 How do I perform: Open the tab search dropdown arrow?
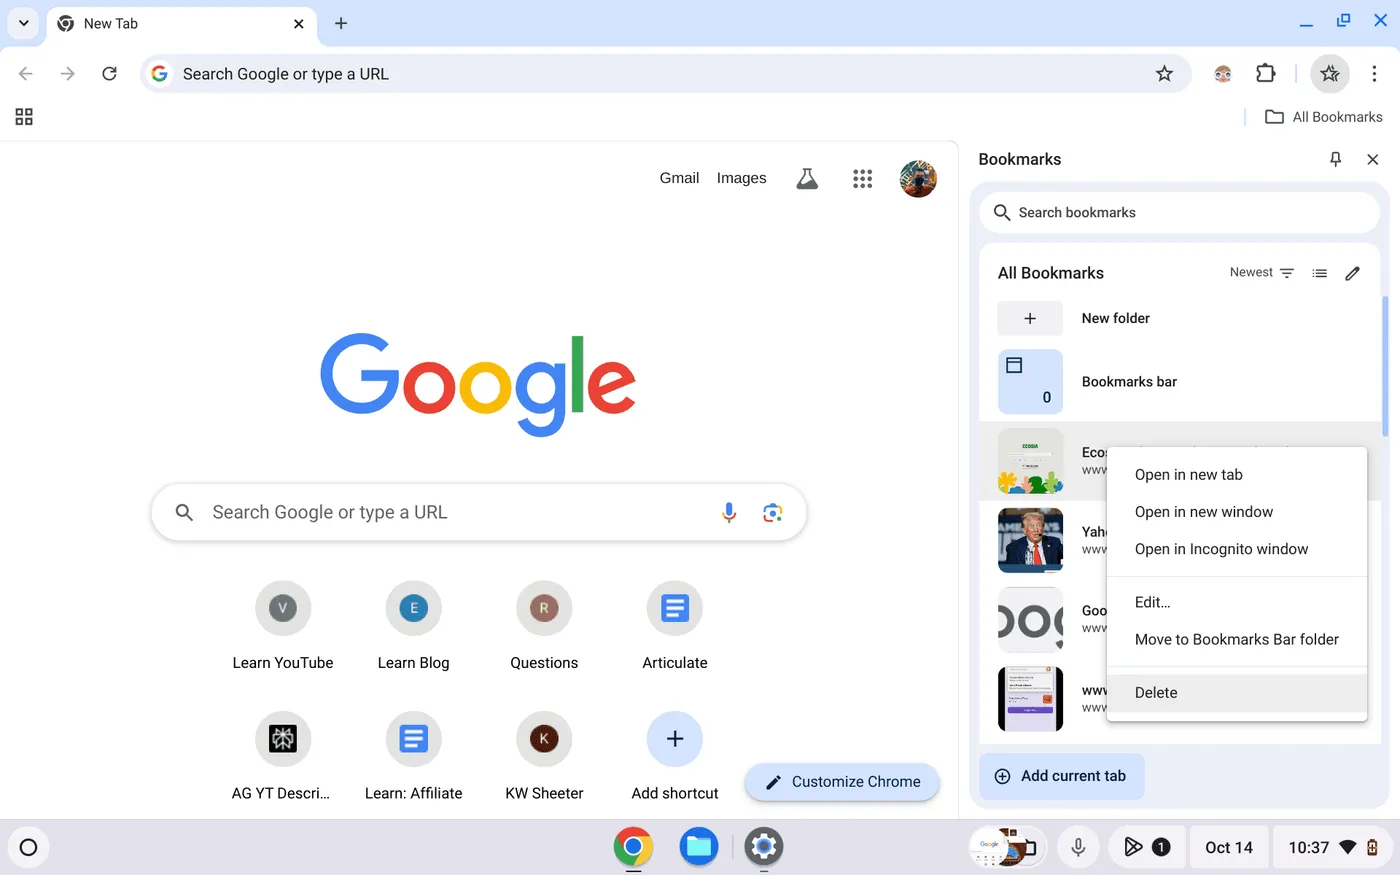pyautogui.click(x=23, y=23)
